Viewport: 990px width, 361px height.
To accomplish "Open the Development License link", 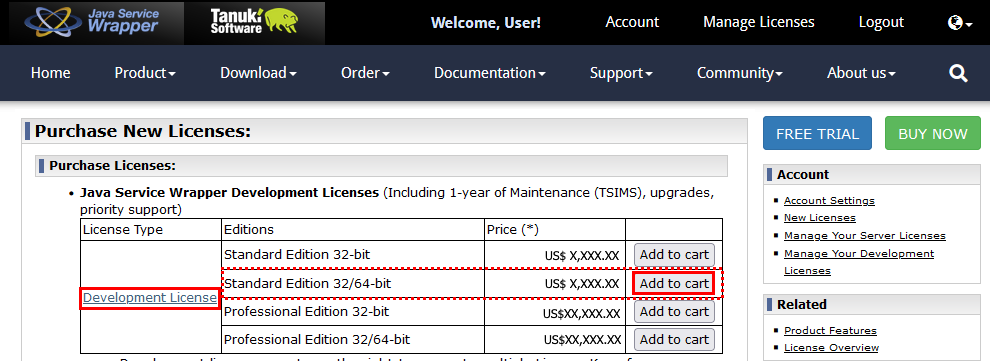I will [150, 298].
